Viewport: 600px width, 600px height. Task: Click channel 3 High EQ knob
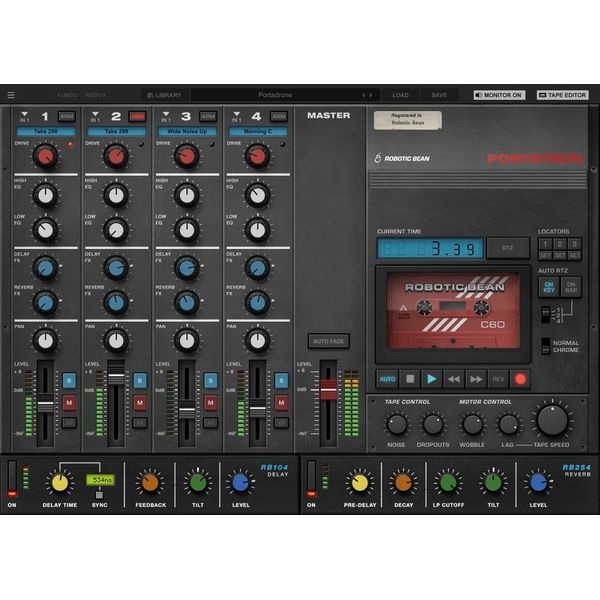[187, 196]
